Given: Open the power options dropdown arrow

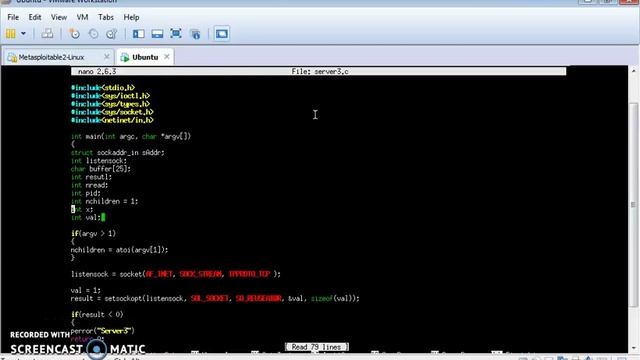Looking at the screenshot, I should tap(23, 34).
